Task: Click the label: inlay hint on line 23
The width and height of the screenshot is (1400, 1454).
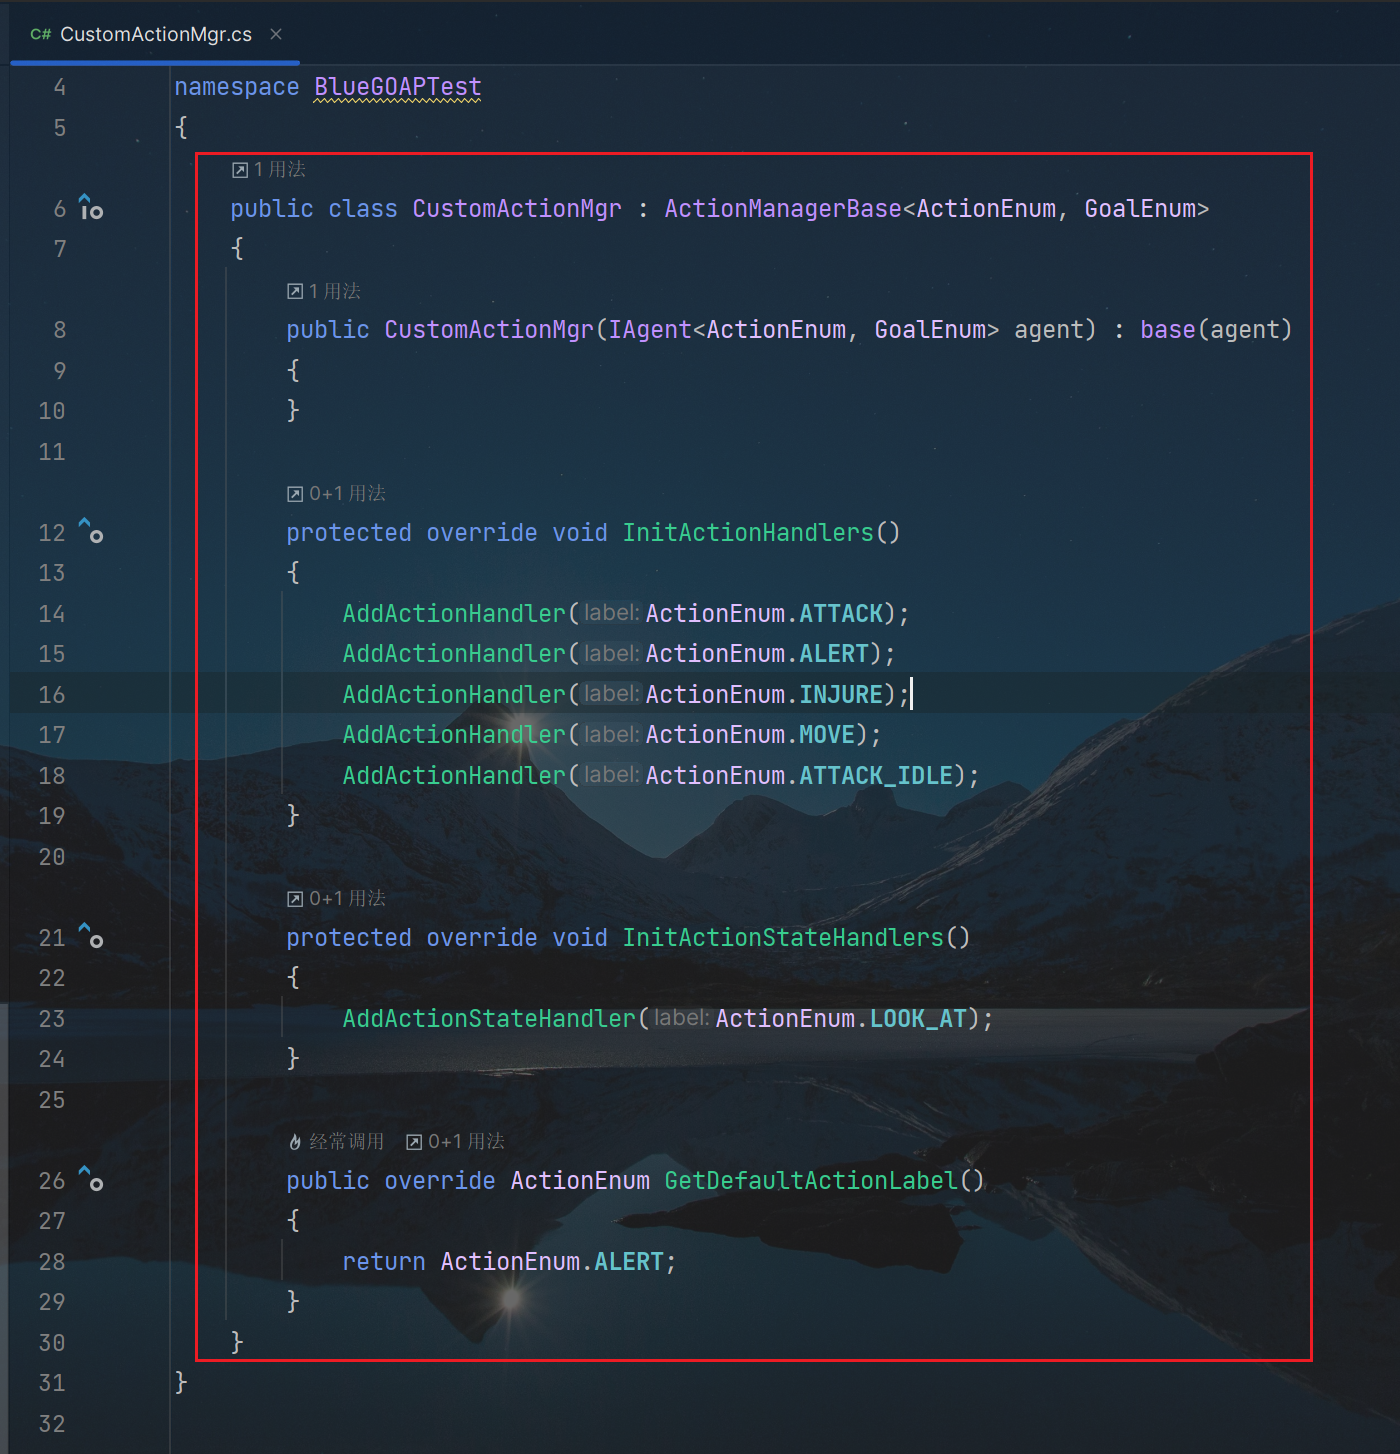Action: pyautogui.click(x=681, y=1017)
